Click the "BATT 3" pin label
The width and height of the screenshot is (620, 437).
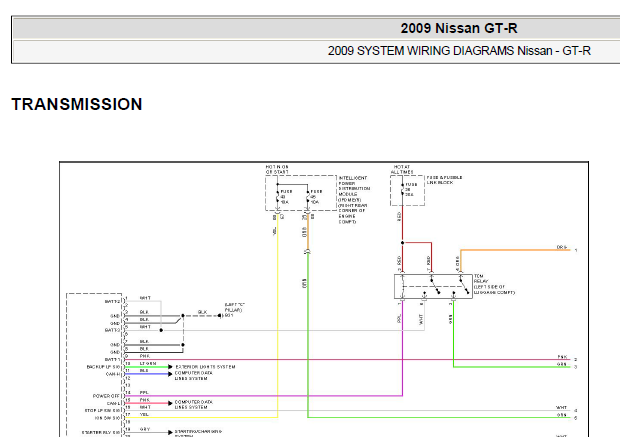pos(112,330)
